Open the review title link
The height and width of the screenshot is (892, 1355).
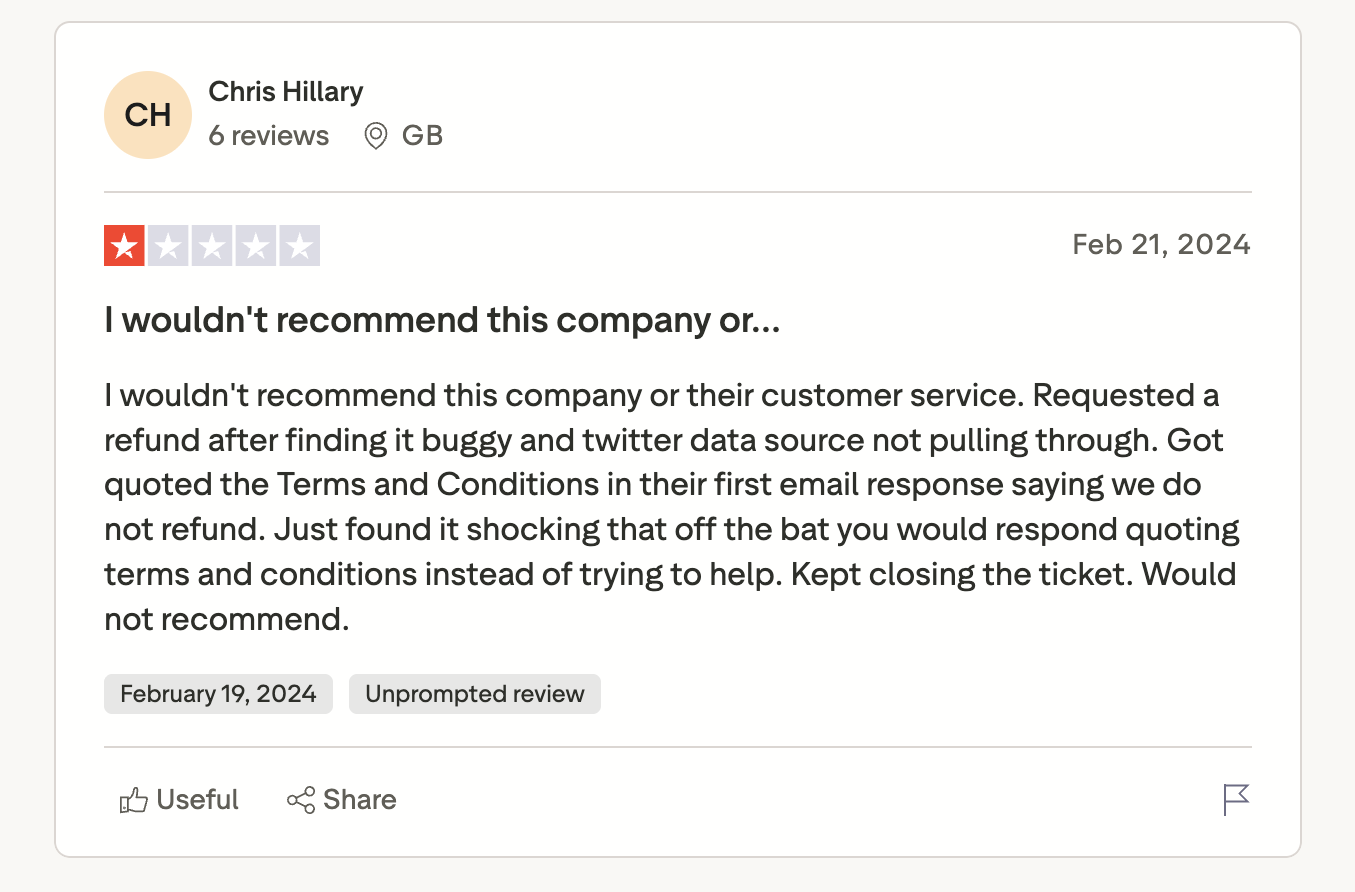coord(442,319)
